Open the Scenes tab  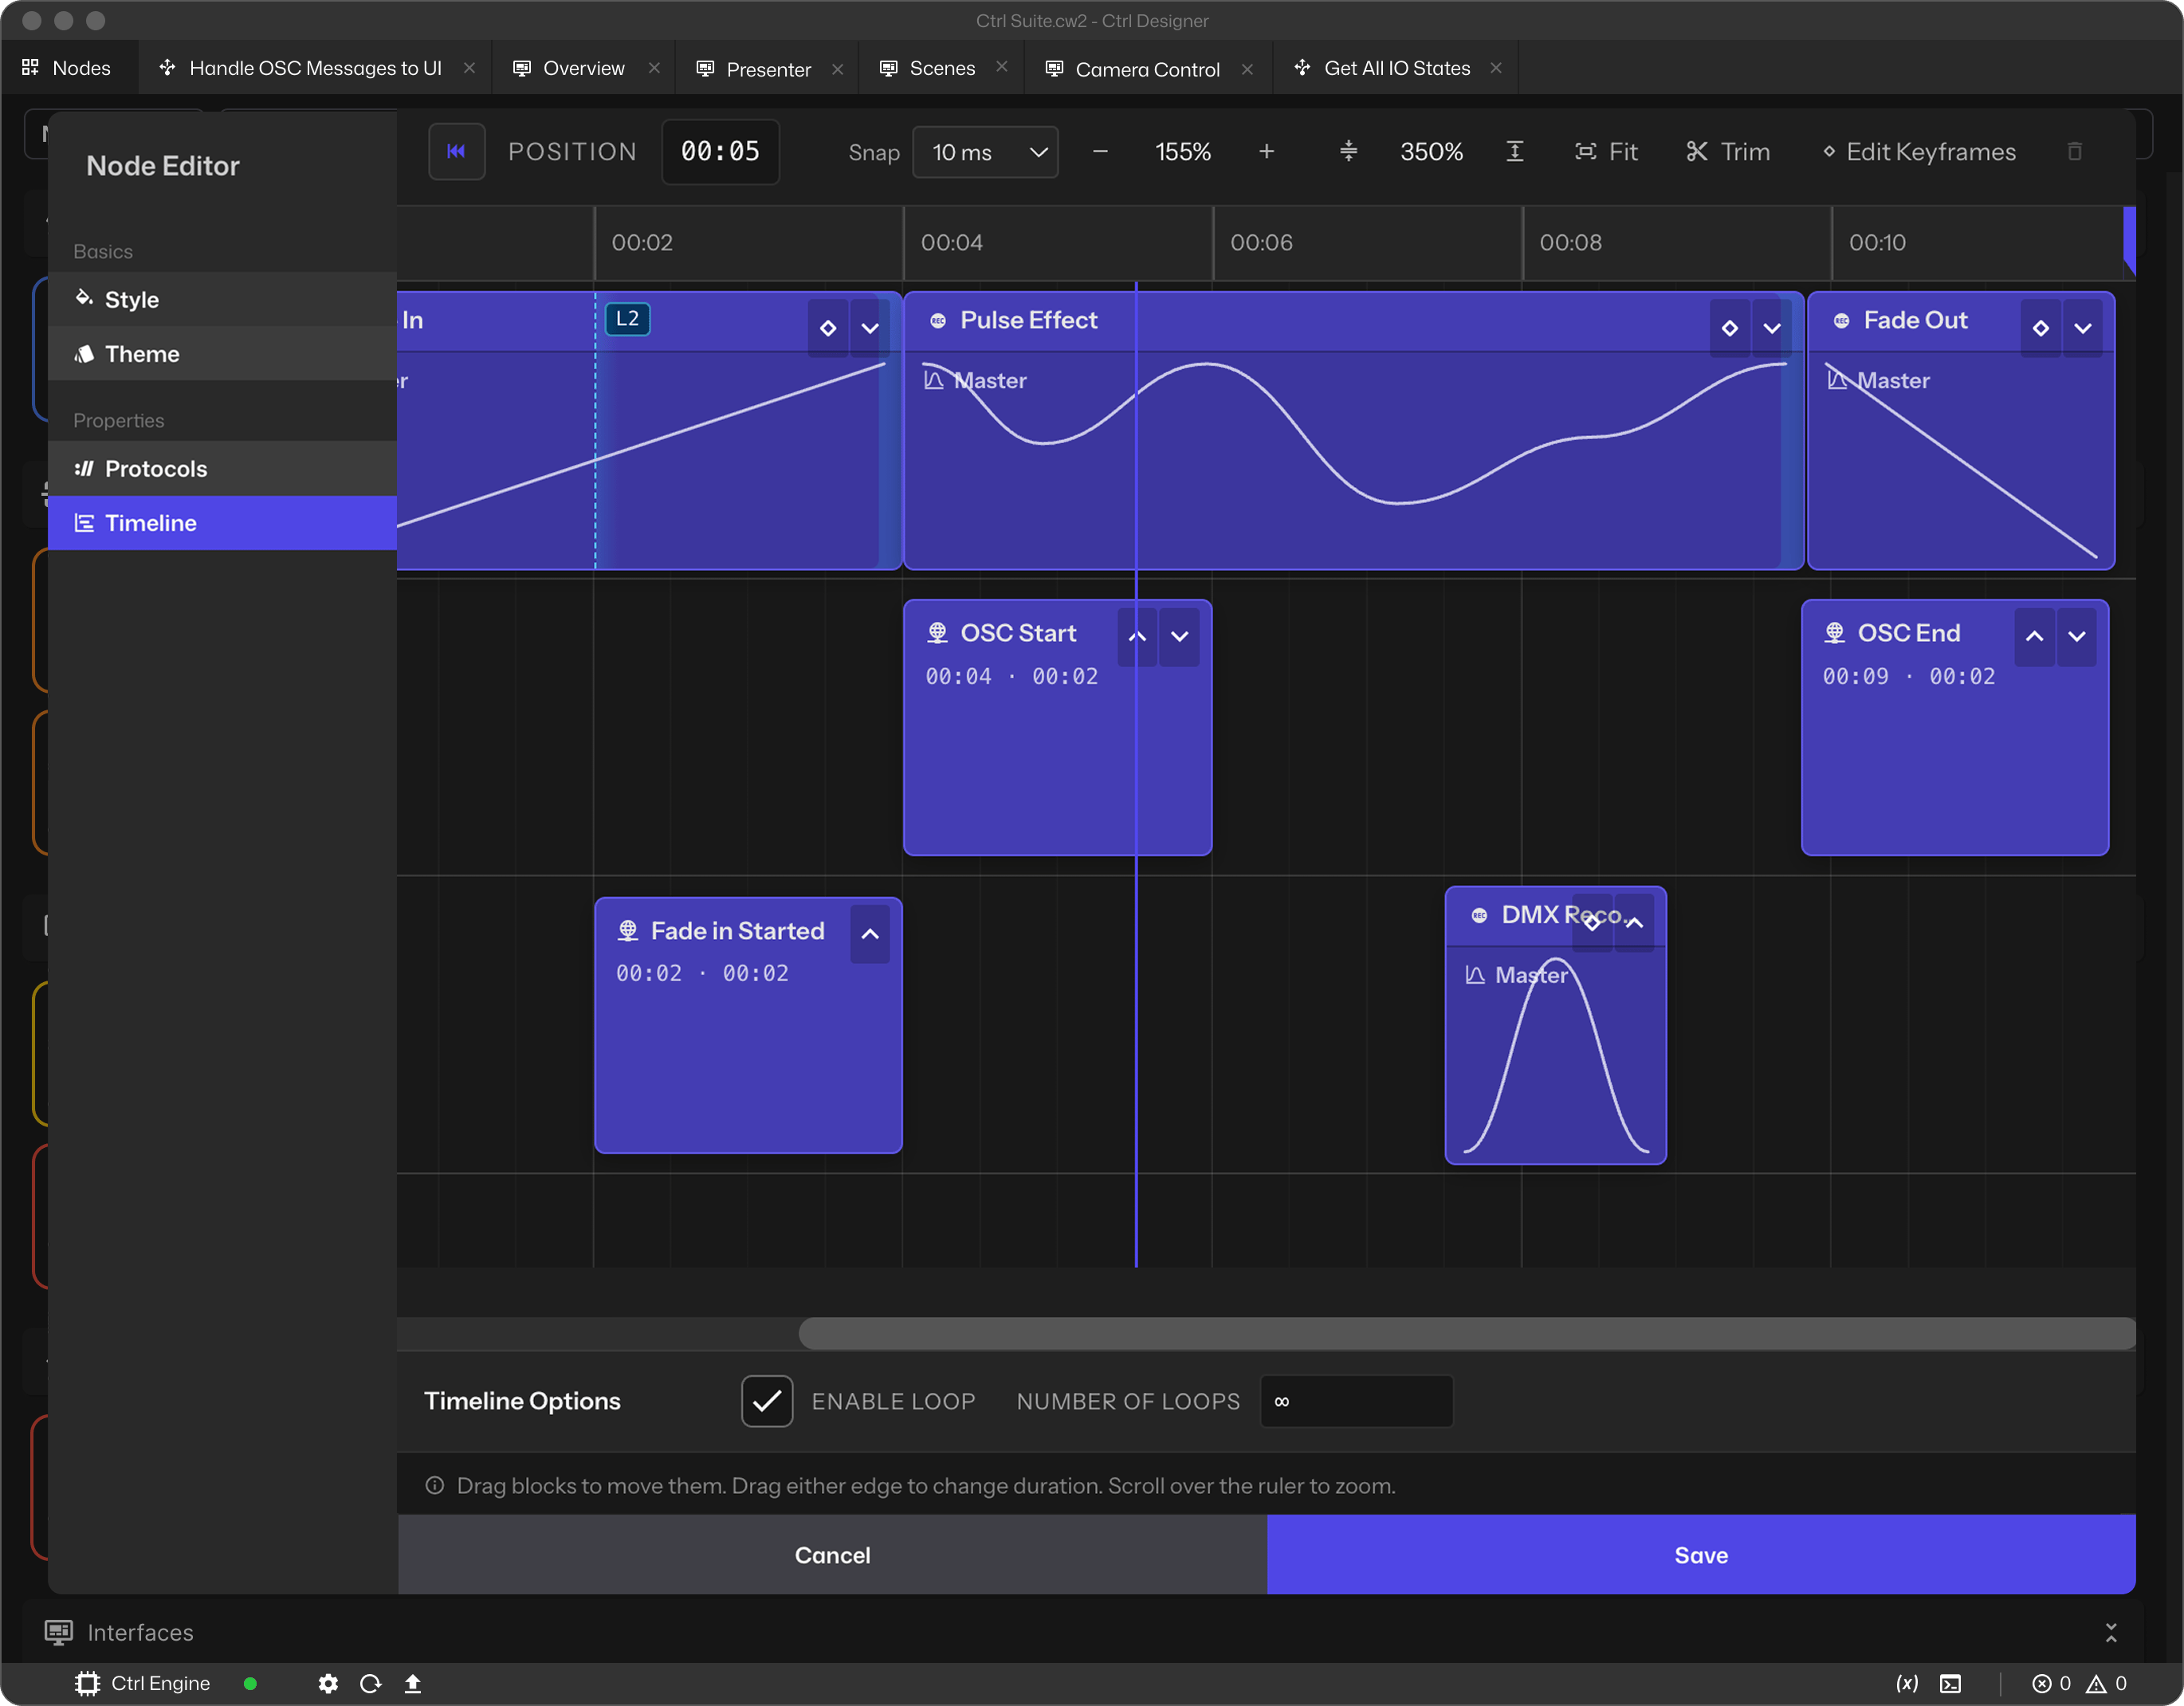tap(942, 68)
